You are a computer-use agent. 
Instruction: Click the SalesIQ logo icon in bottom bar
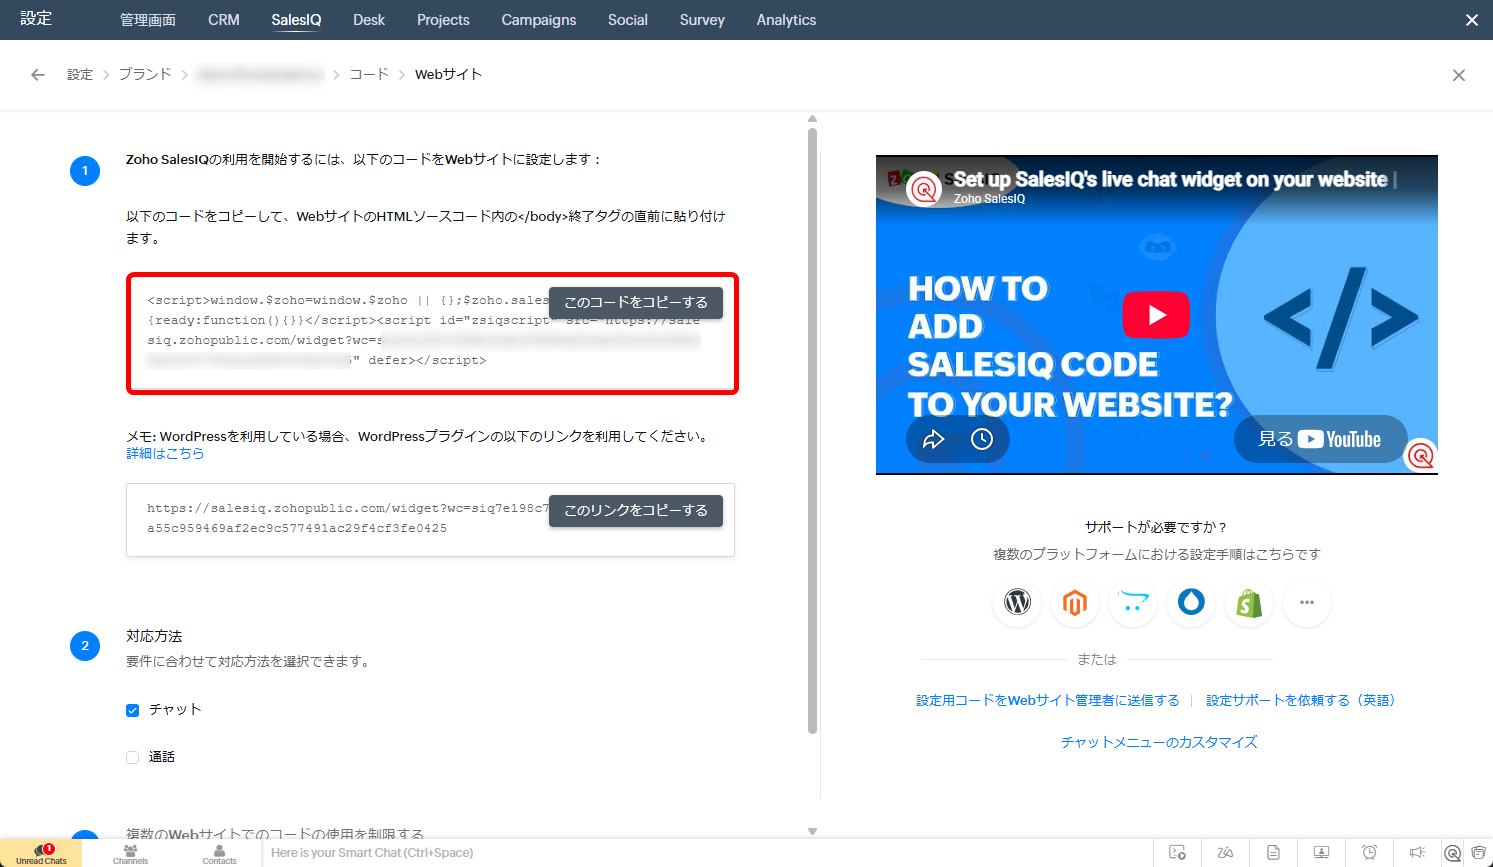click(1453, 853)
